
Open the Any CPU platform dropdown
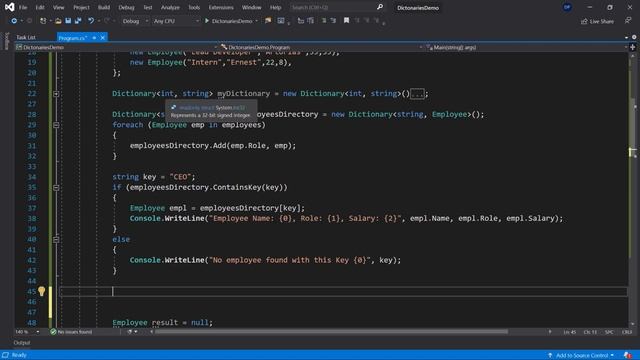tap(176, 21)
